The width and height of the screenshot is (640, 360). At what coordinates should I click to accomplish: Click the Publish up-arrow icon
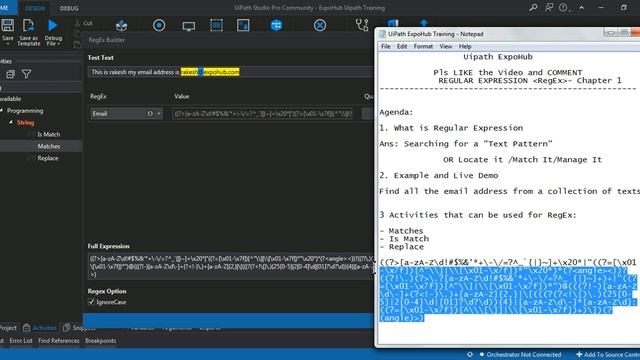[424, 23]
